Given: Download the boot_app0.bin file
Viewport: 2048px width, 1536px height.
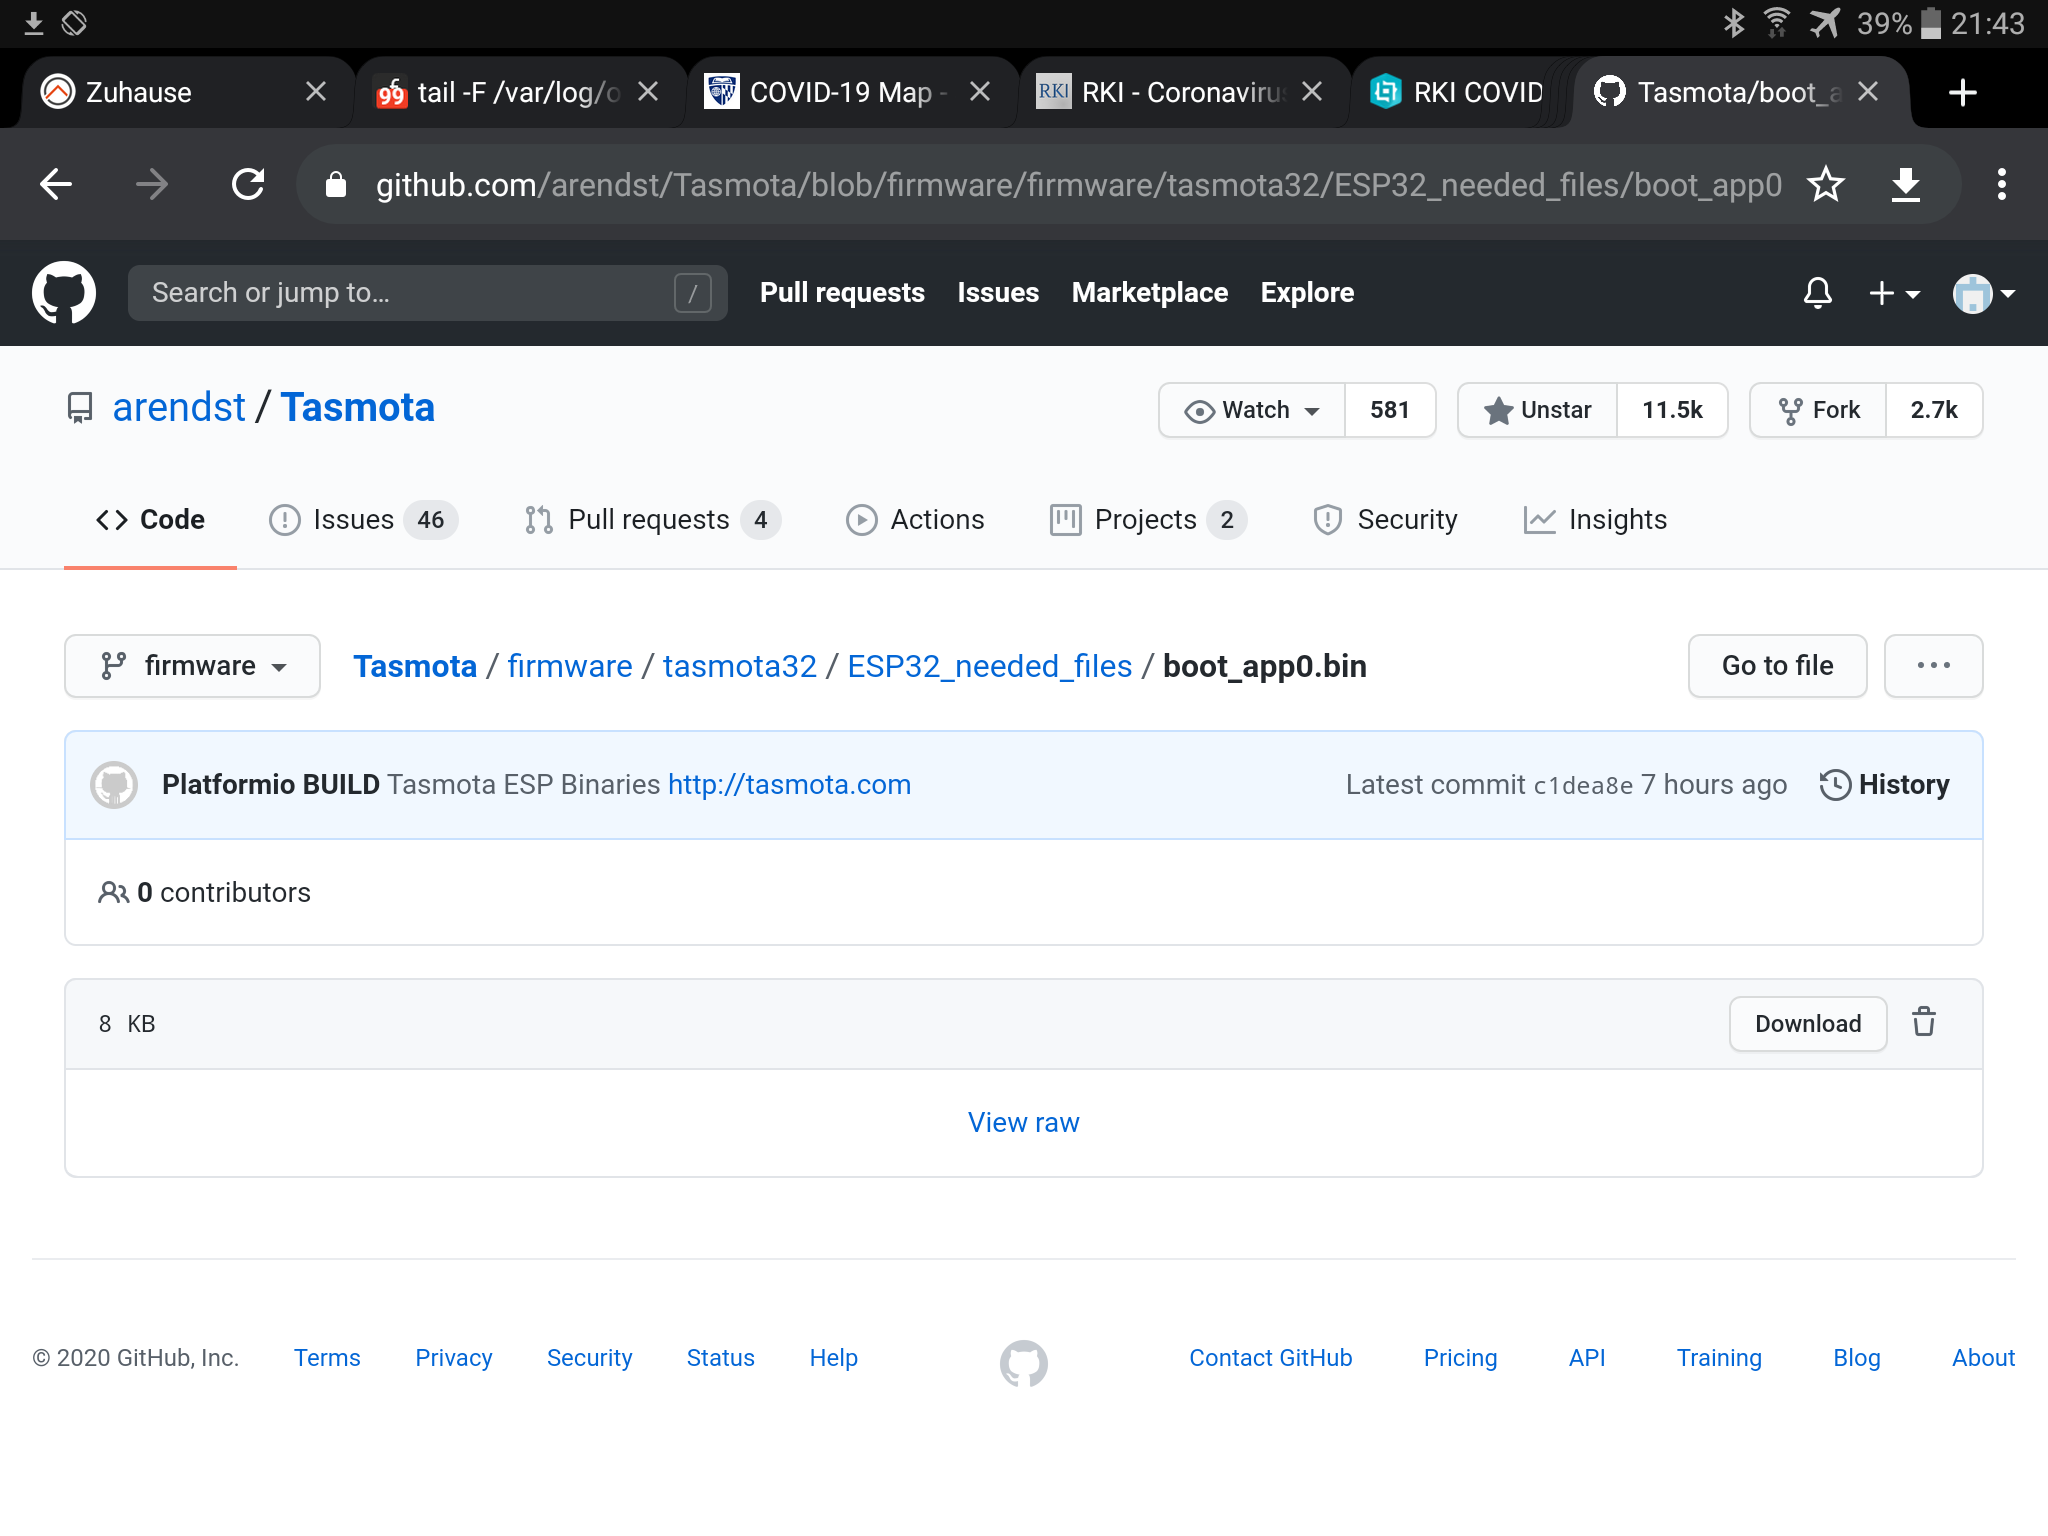Looking at the screenshot, I should pyautogui.click(x=1806, y=1023).
